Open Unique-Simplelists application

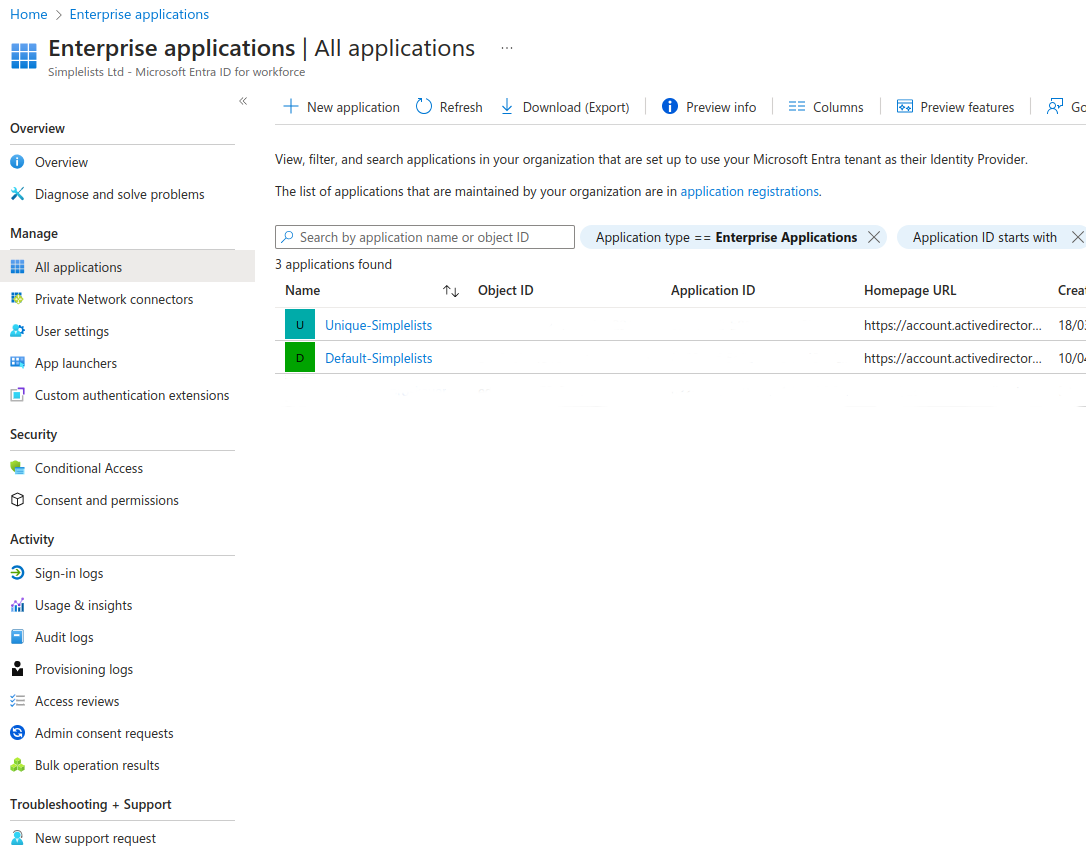[x=378, y=325]
